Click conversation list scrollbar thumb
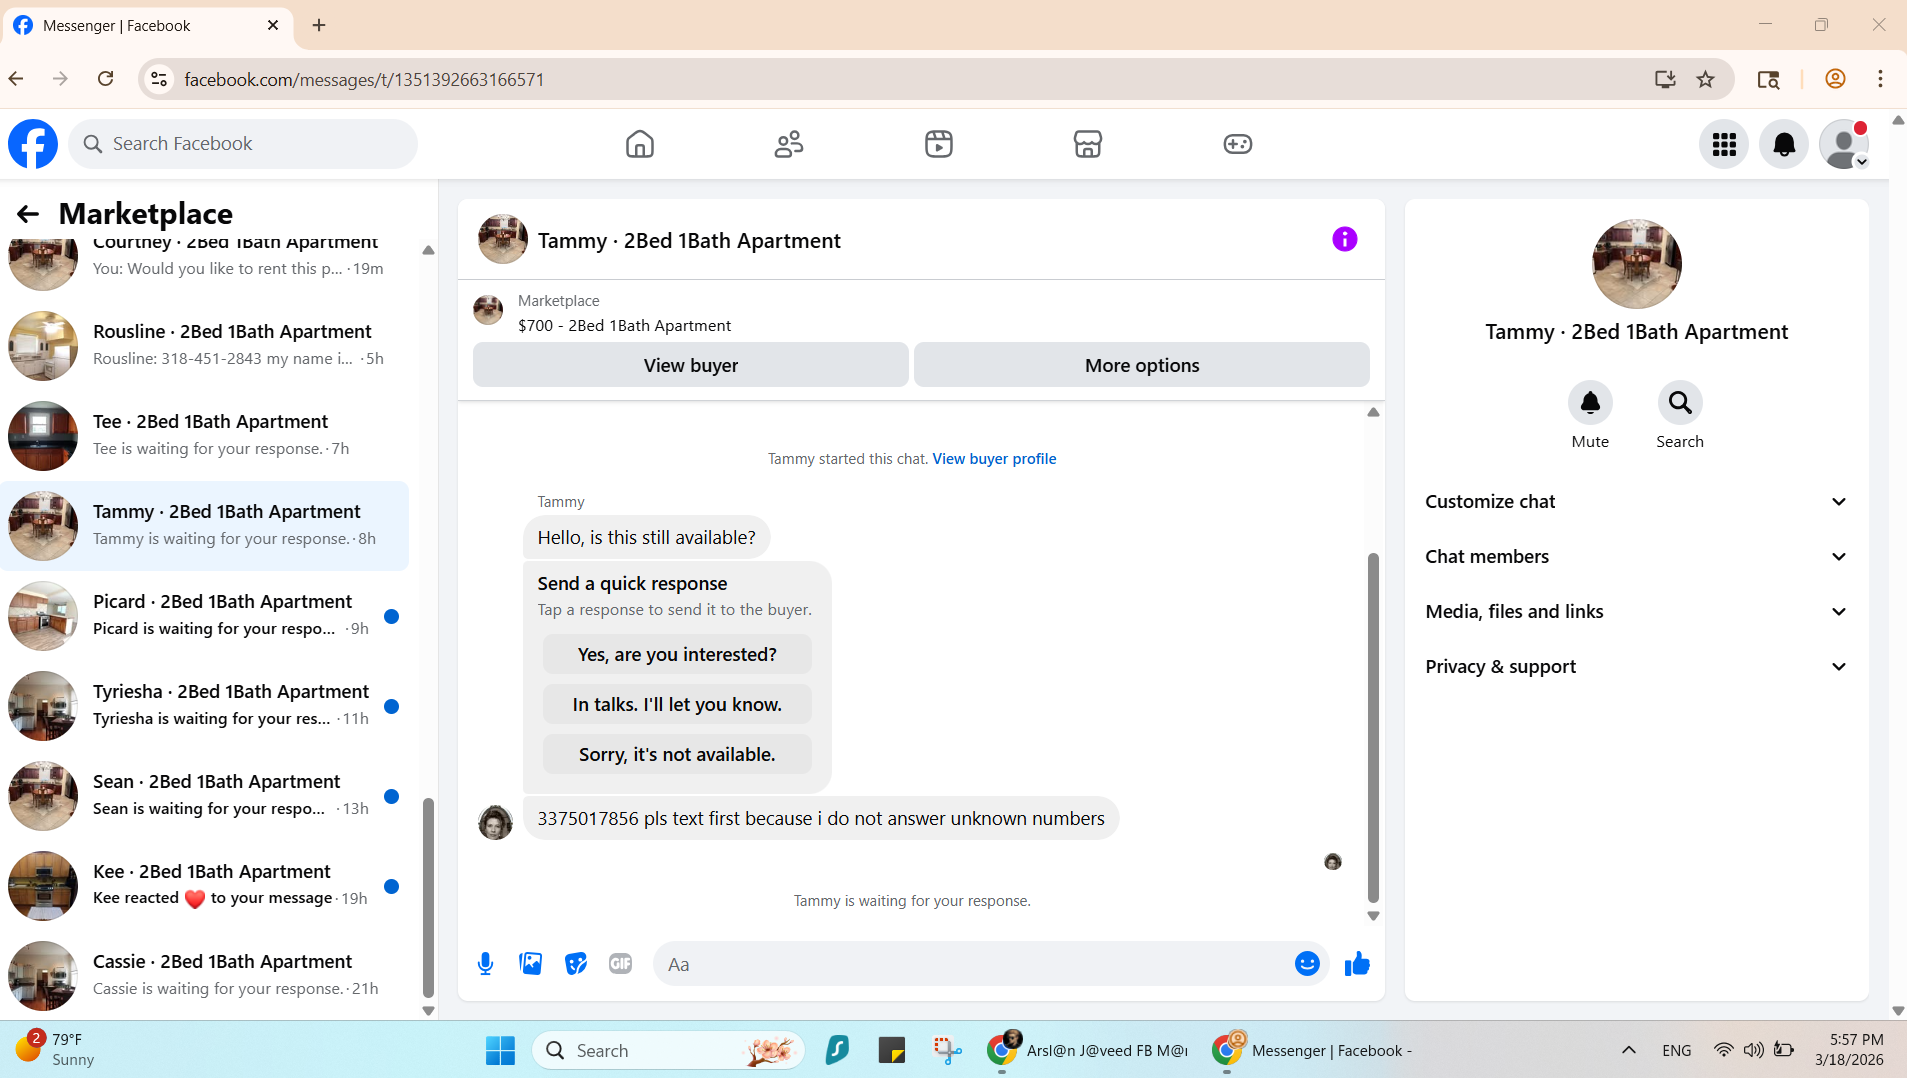Image resolution: width=1907 pixels, height=1078 pixels. click(428, 897)
